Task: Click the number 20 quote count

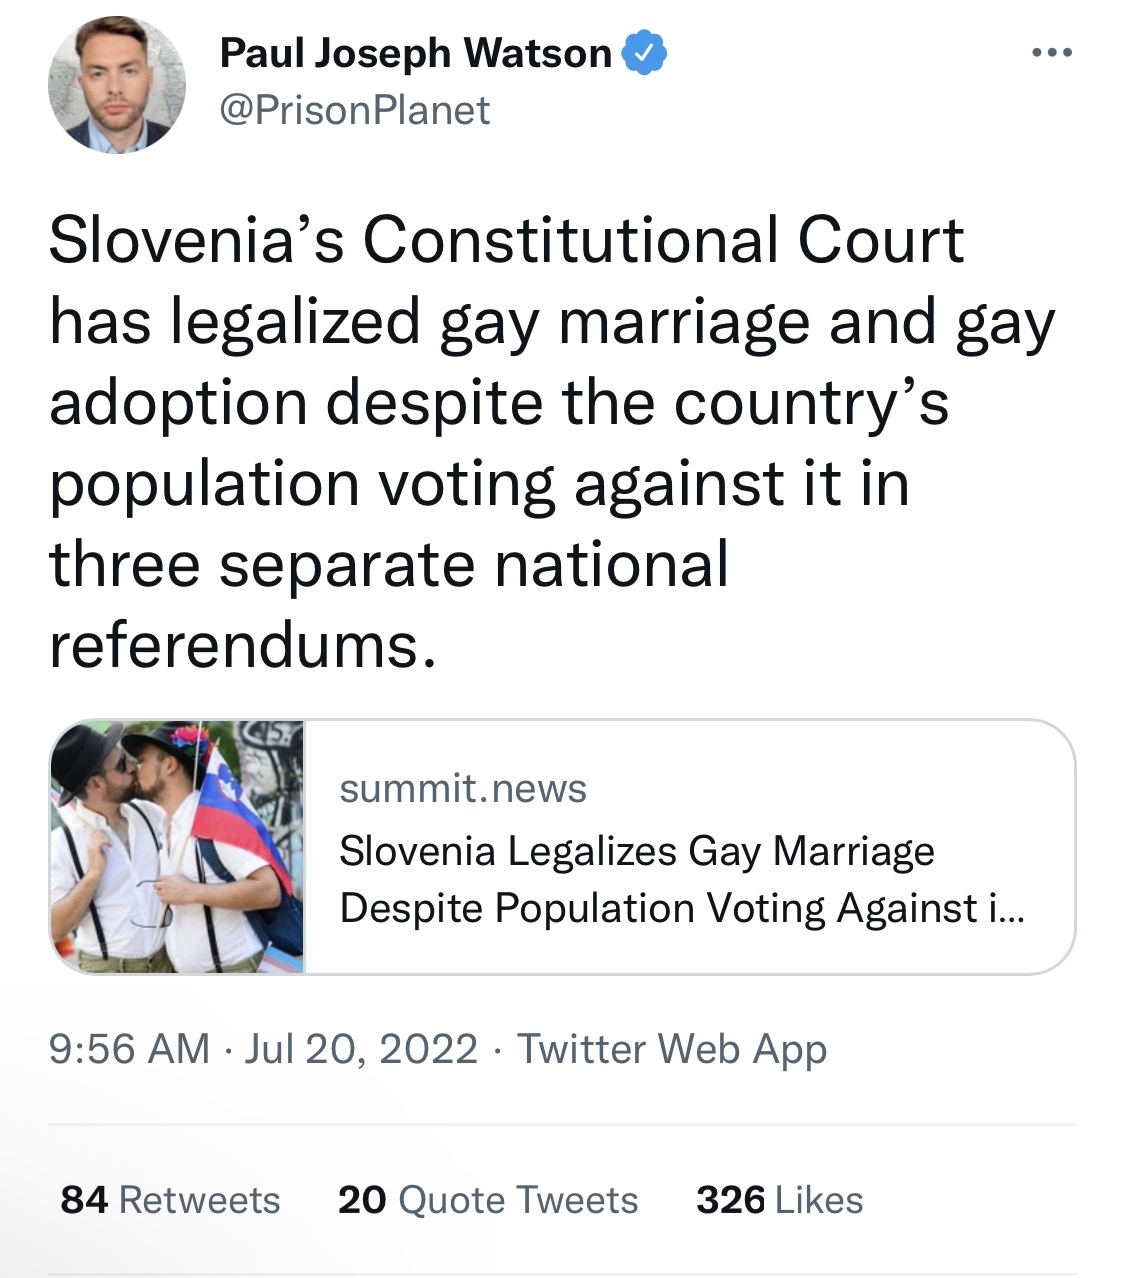Action: click(362, 1199)
